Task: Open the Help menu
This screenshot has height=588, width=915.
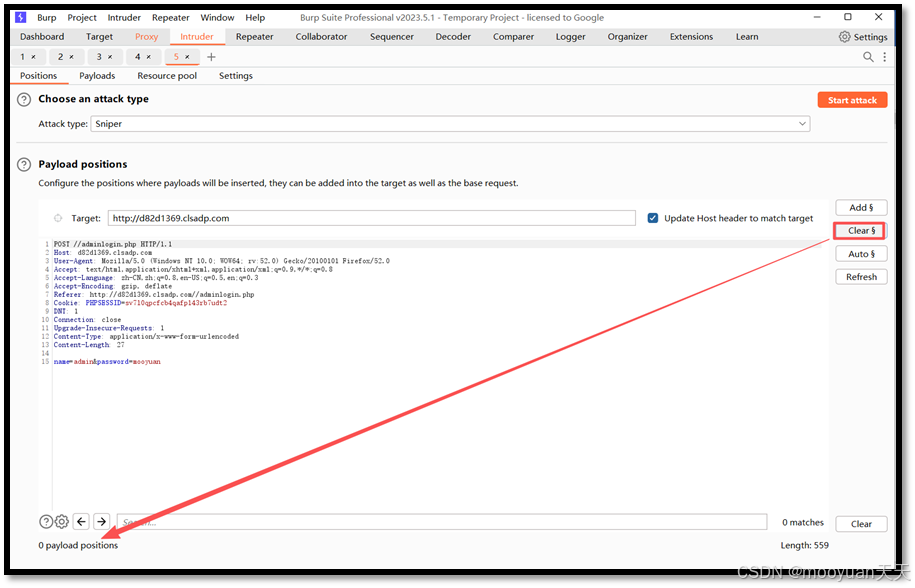Action: pos(255,18)
